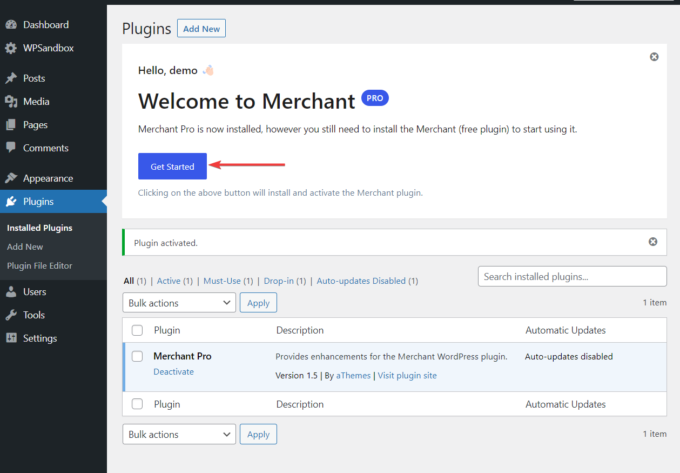Image resolution: width=680 pixels, height=473 pixels.
Task: Click the Comments bubble icon
Action: (x=11, y=148)
